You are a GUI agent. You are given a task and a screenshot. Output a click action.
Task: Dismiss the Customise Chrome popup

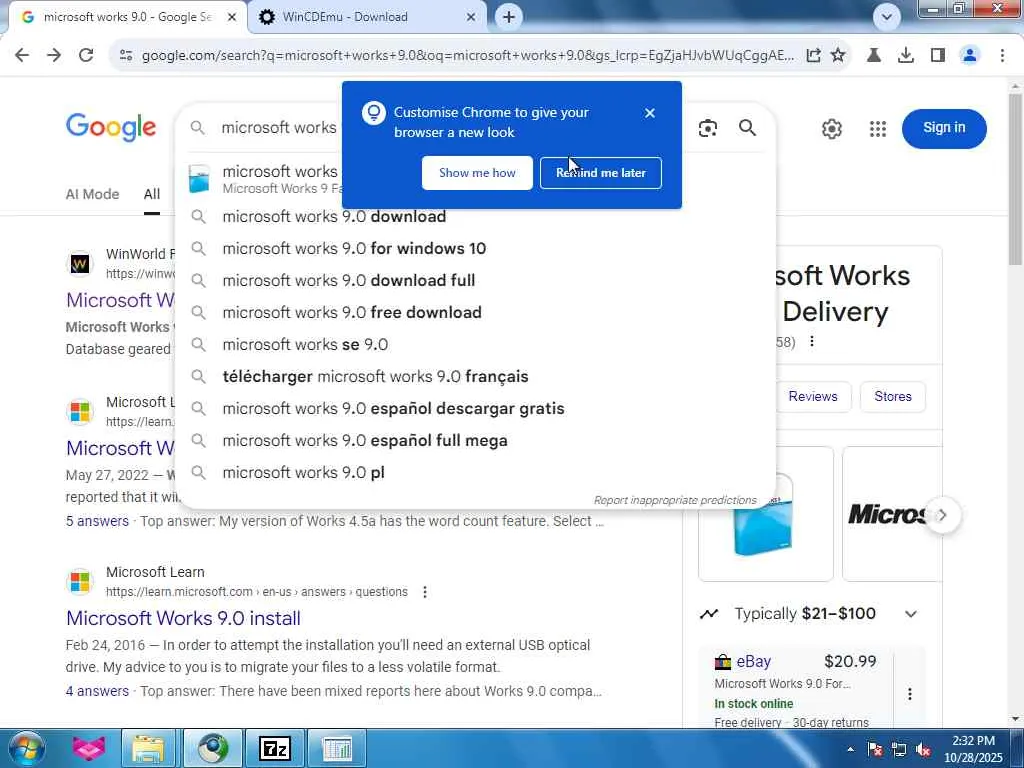(x=649, y=113)
